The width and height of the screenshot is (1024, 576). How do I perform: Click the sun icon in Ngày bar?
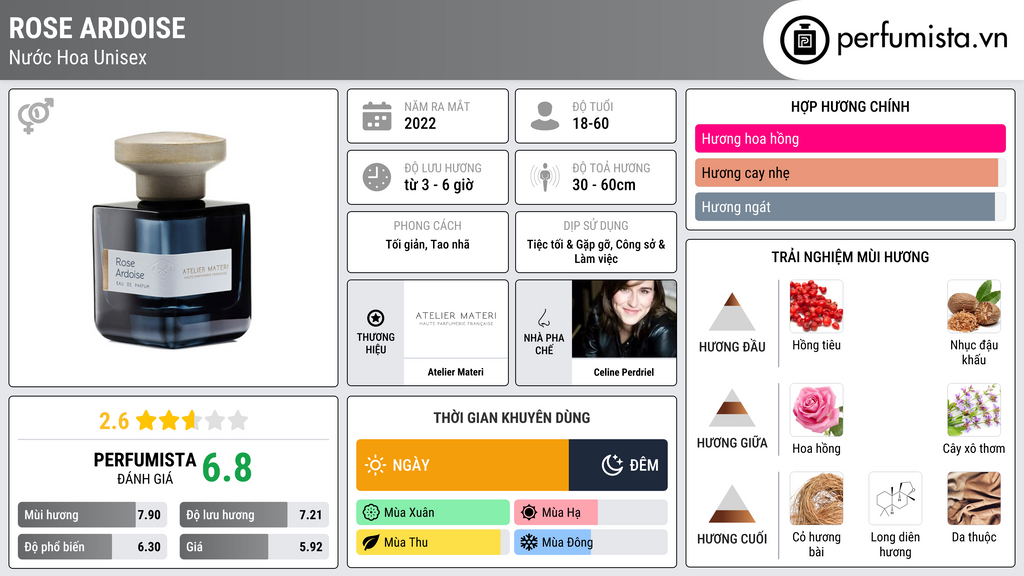(x=375, y=465)
